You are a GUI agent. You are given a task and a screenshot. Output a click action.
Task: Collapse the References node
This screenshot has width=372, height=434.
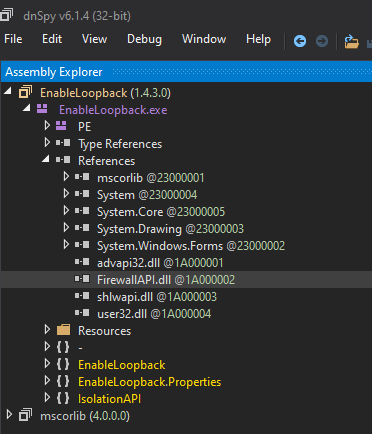click(x=46, y=159)
